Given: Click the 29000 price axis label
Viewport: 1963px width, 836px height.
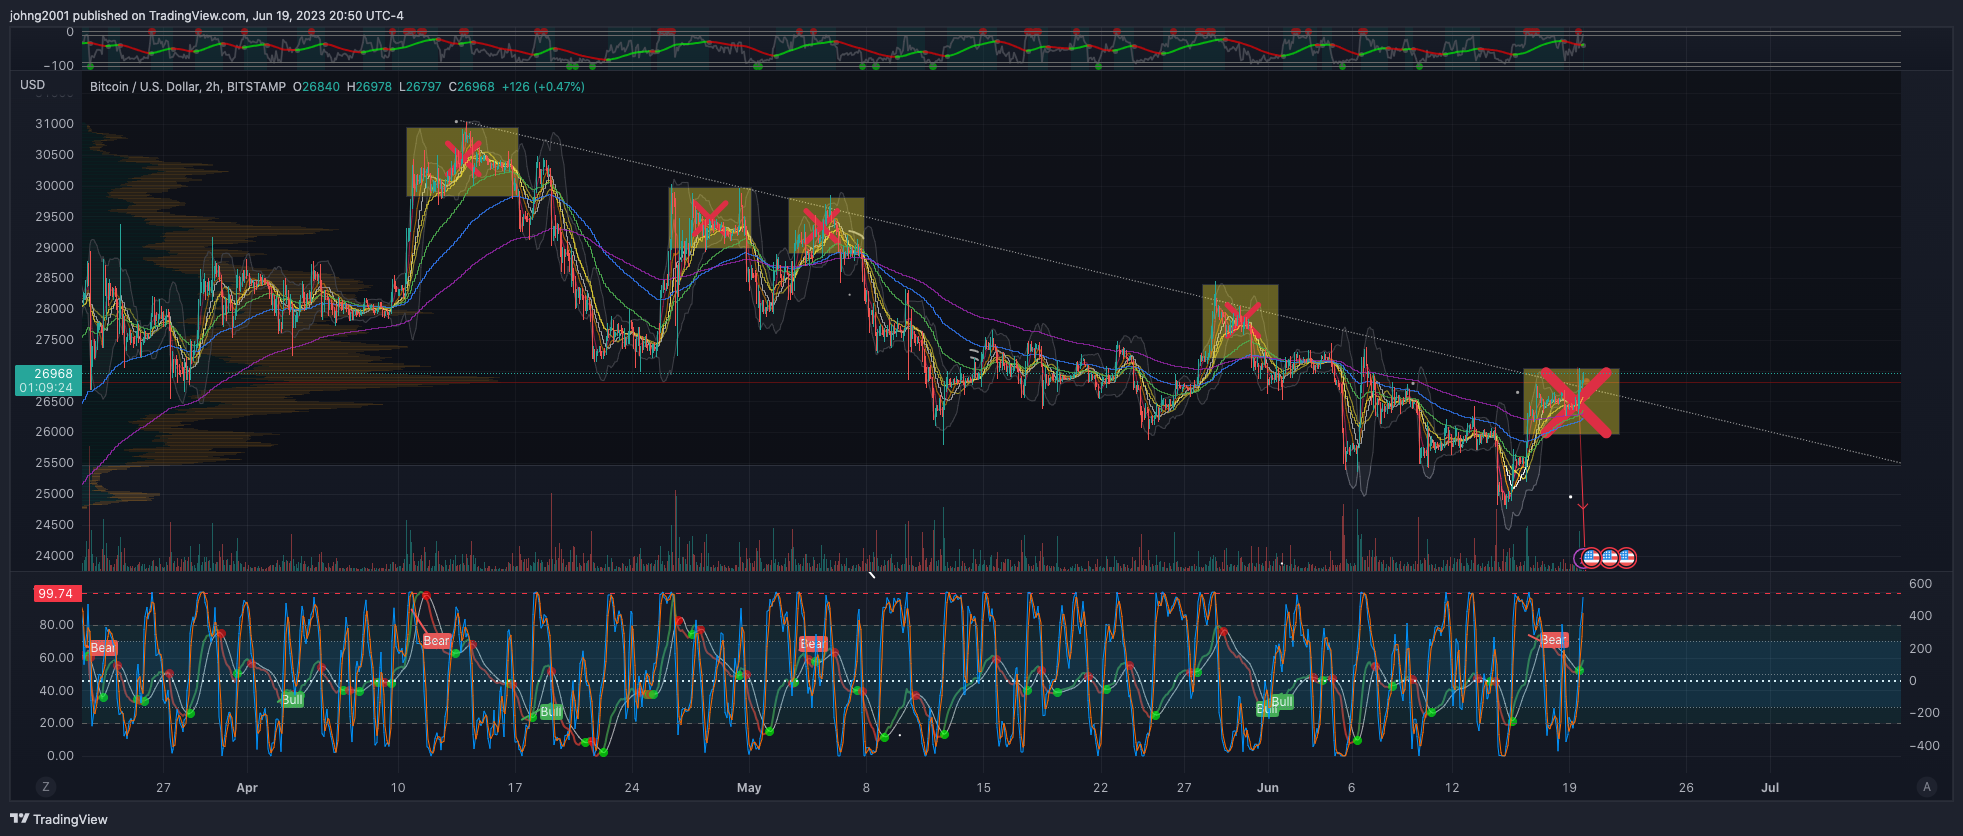Looking at the screenshot, I should 55,248.
